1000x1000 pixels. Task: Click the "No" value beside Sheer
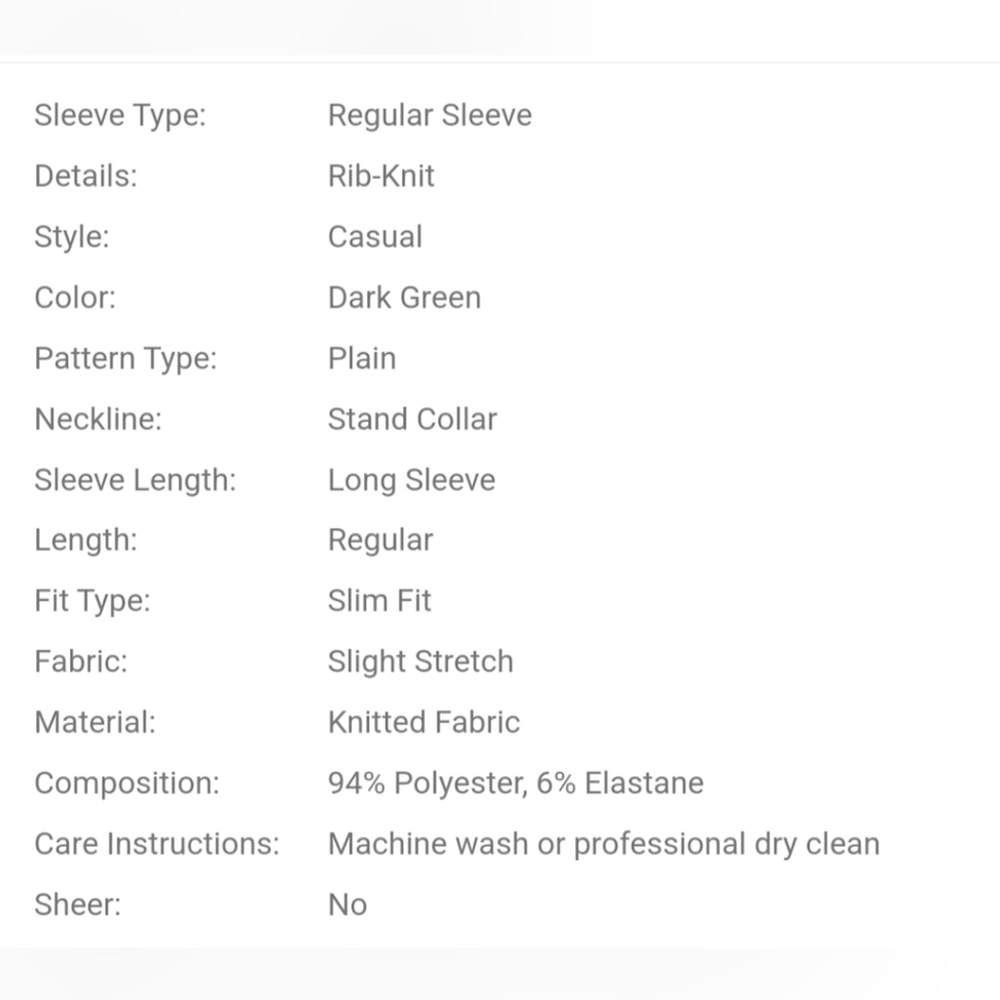347,905
